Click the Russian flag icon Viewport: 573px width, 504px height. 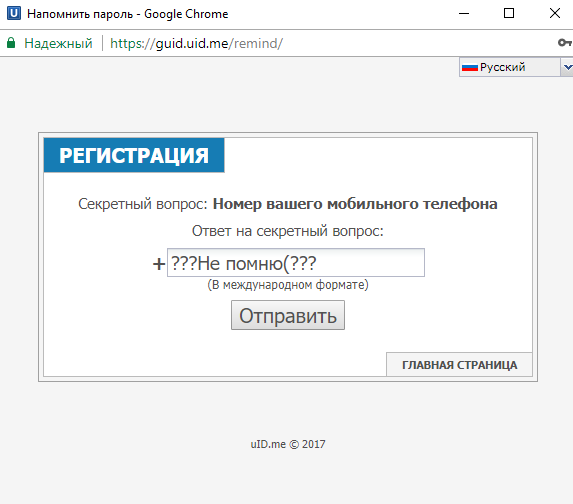(x=470, y=67)
